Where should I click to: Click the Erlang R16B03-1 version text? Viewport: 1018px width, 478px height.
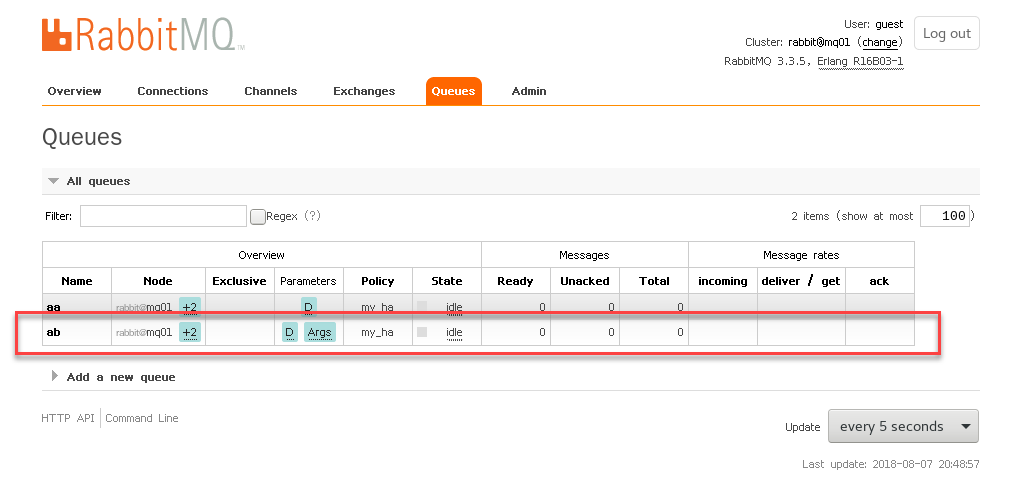pos(860,62)
